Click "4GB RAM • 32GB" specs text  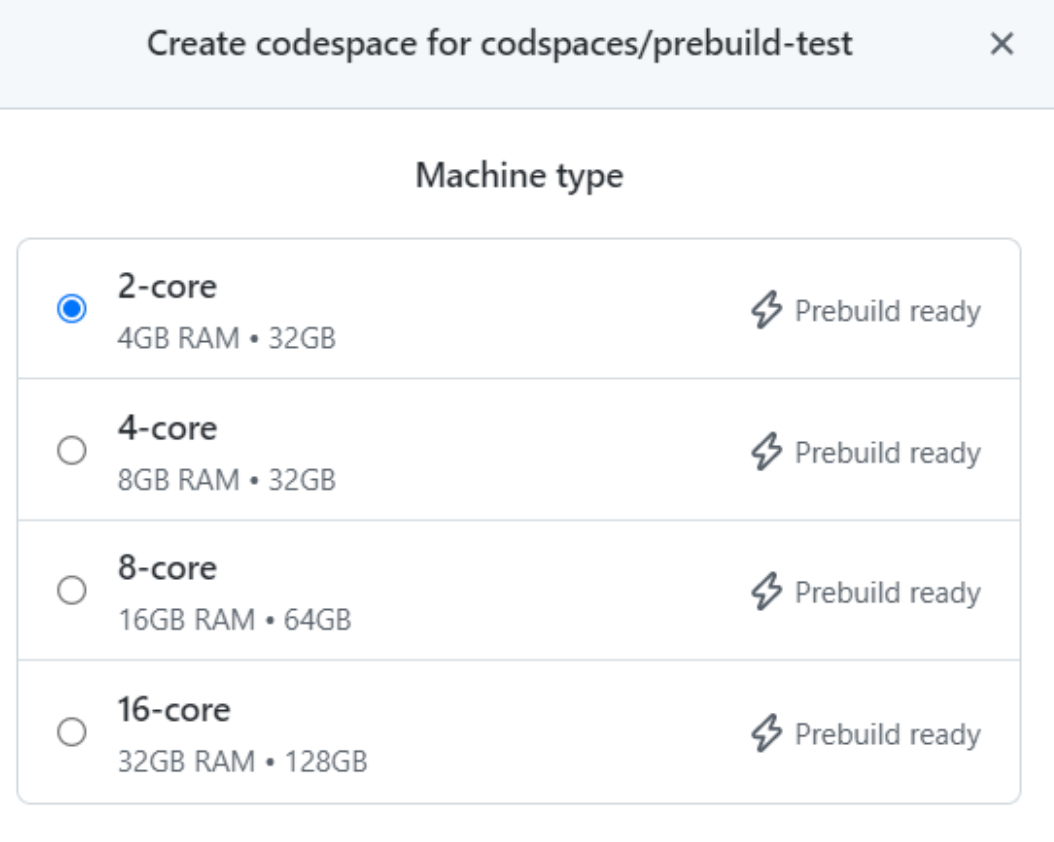pos(227,339)
